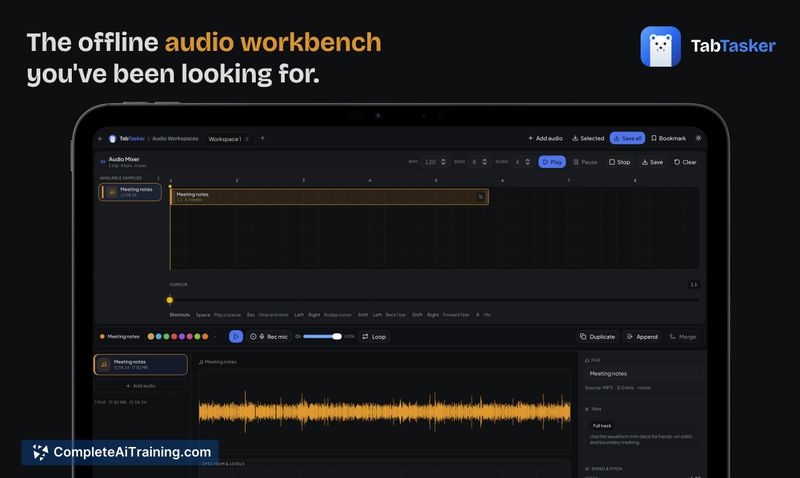Clear the mixer with the Clear button
The height and width of the screenshot is (478, 800).
[685, 162]
